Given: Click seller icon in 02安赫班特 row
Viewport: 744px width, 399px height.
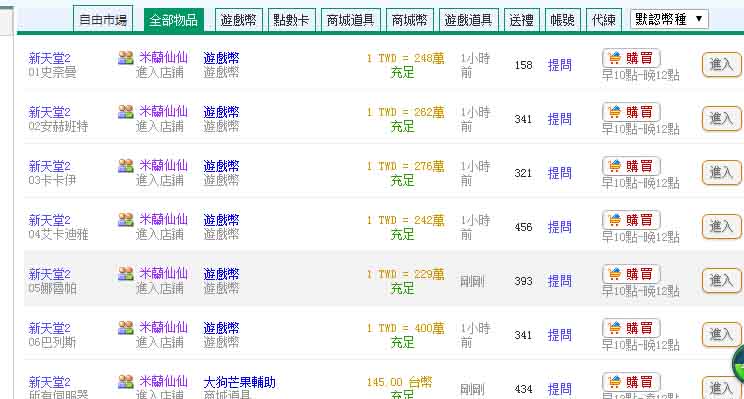Looking at the screenshot, I should coord(126,112).
